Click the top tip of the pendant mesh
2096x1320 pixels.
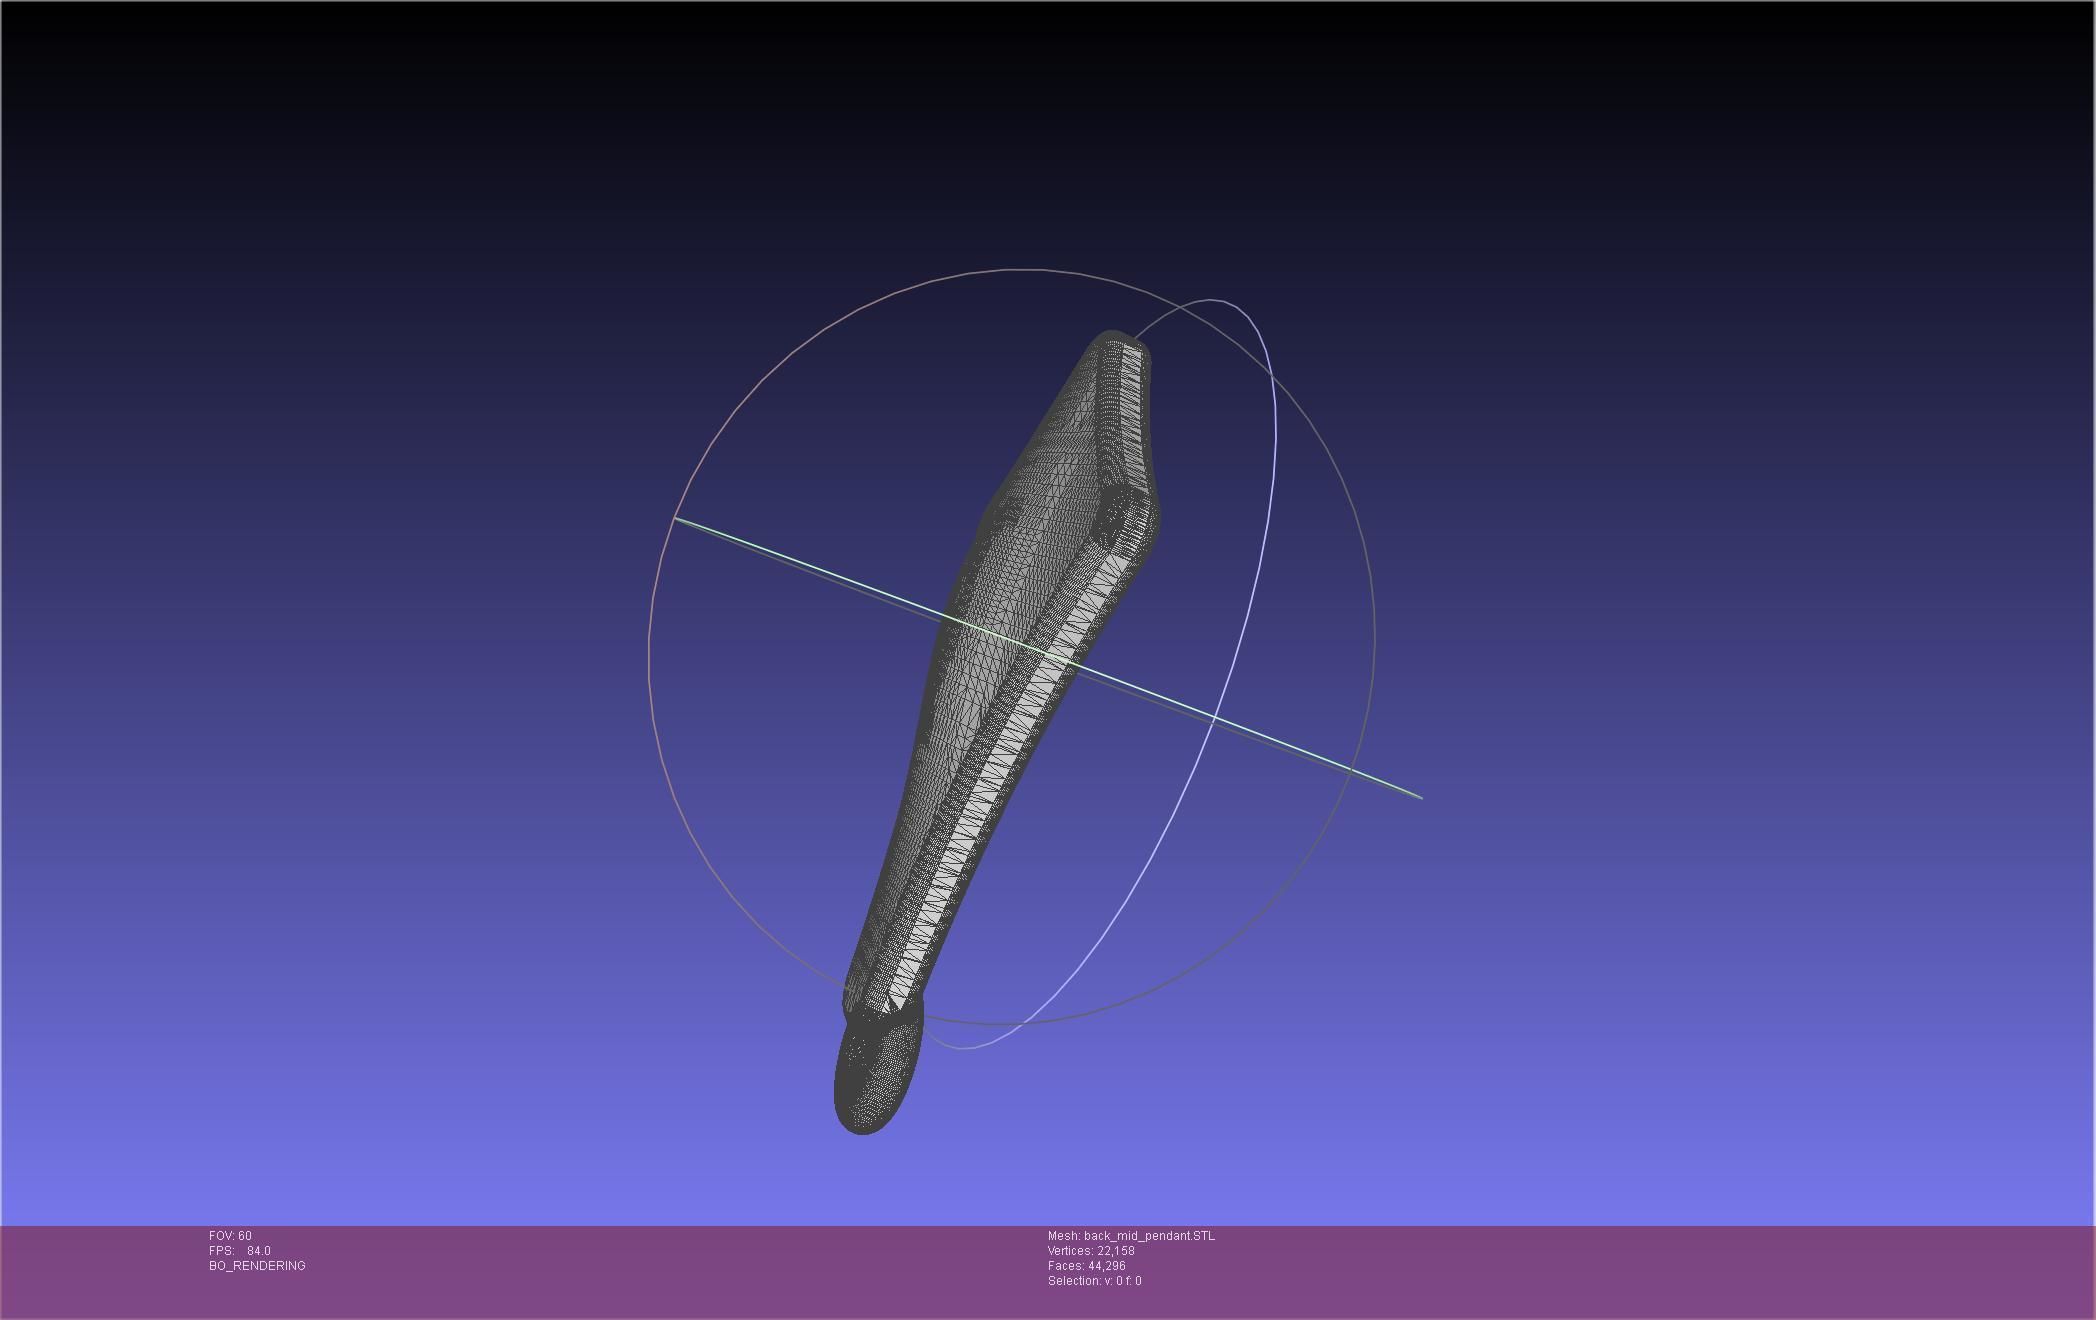pos(1114,338)
